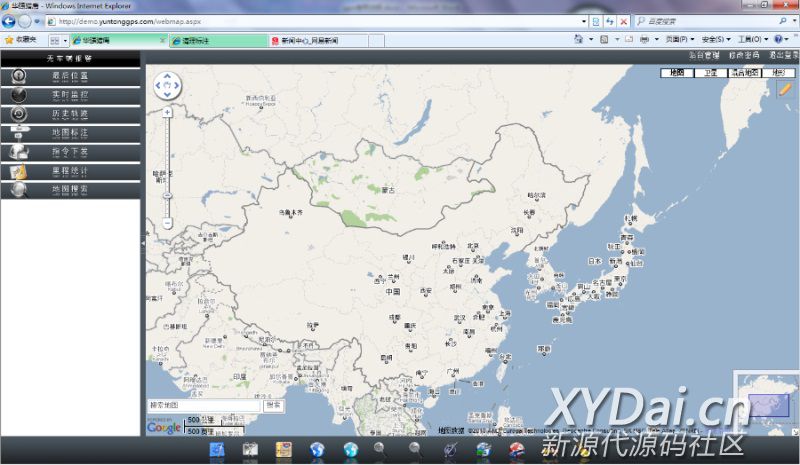This screenshot has height=465, width=800.
Task: Expand the 工具(O) browser menu
Action: click(x=753, y=39)
